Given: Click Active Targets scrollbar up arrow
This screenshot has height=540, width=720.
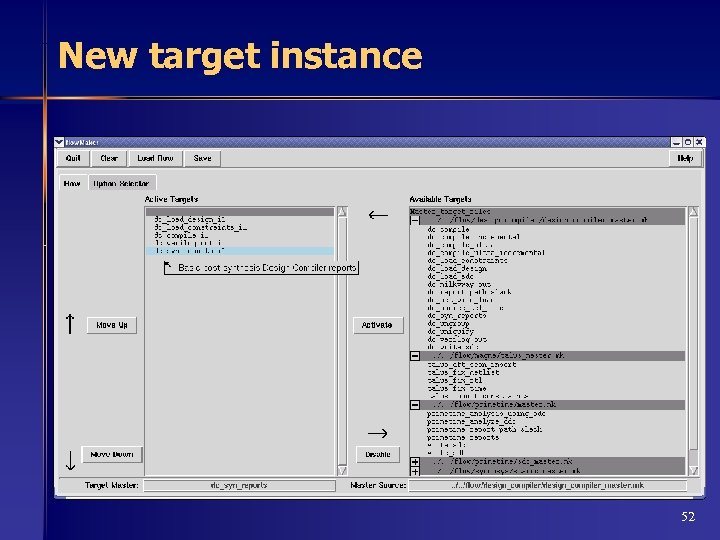Looking at the screenshot, I should [342, 212].
